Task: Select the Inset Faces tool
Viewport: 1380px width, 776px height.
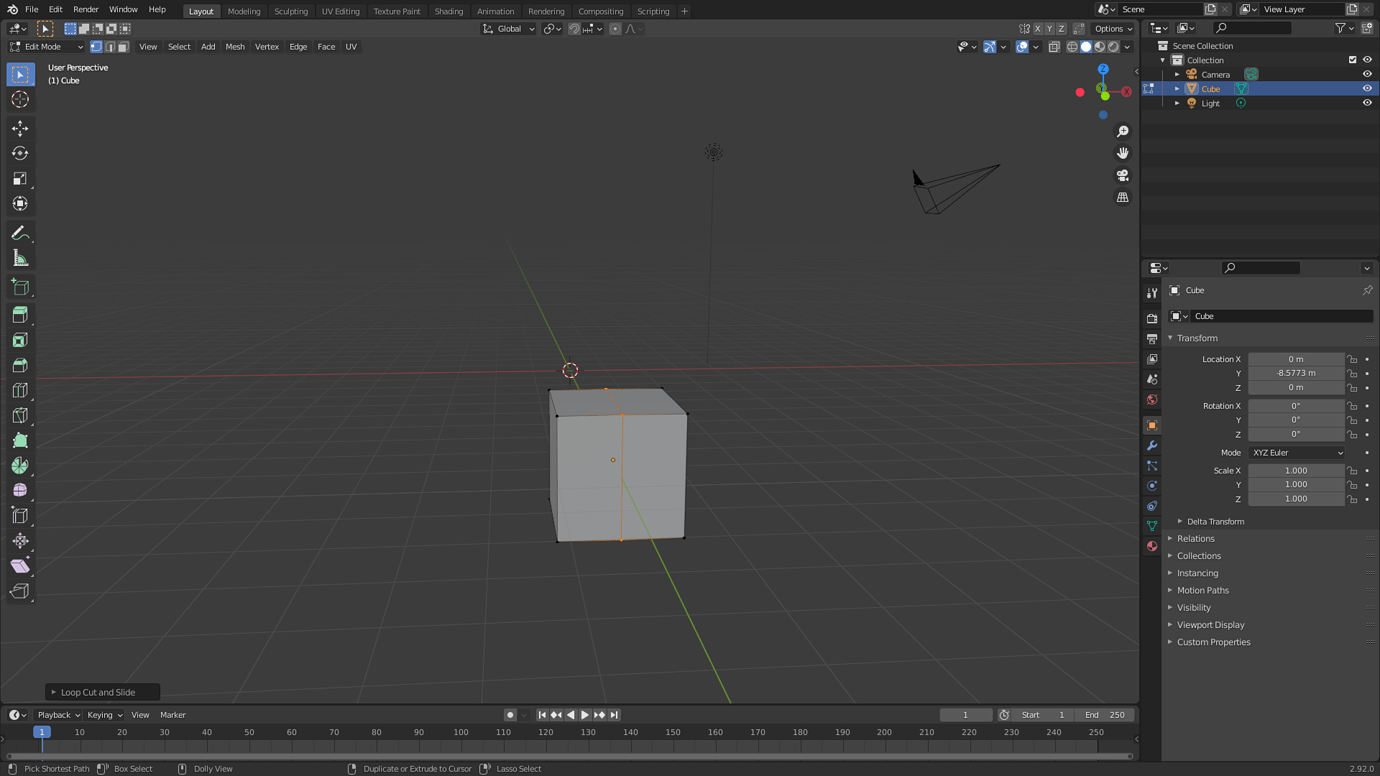Action: [20, 340]
